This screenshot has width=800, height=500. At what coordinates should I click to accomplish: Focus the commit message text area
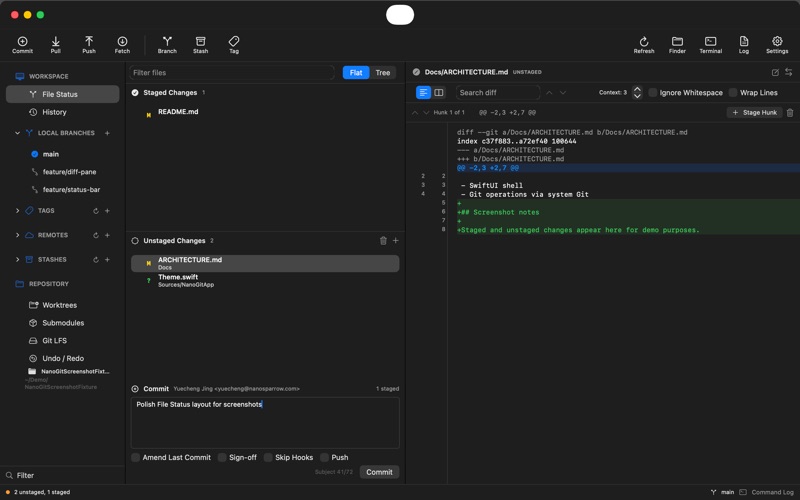click(x=265, y=423)
